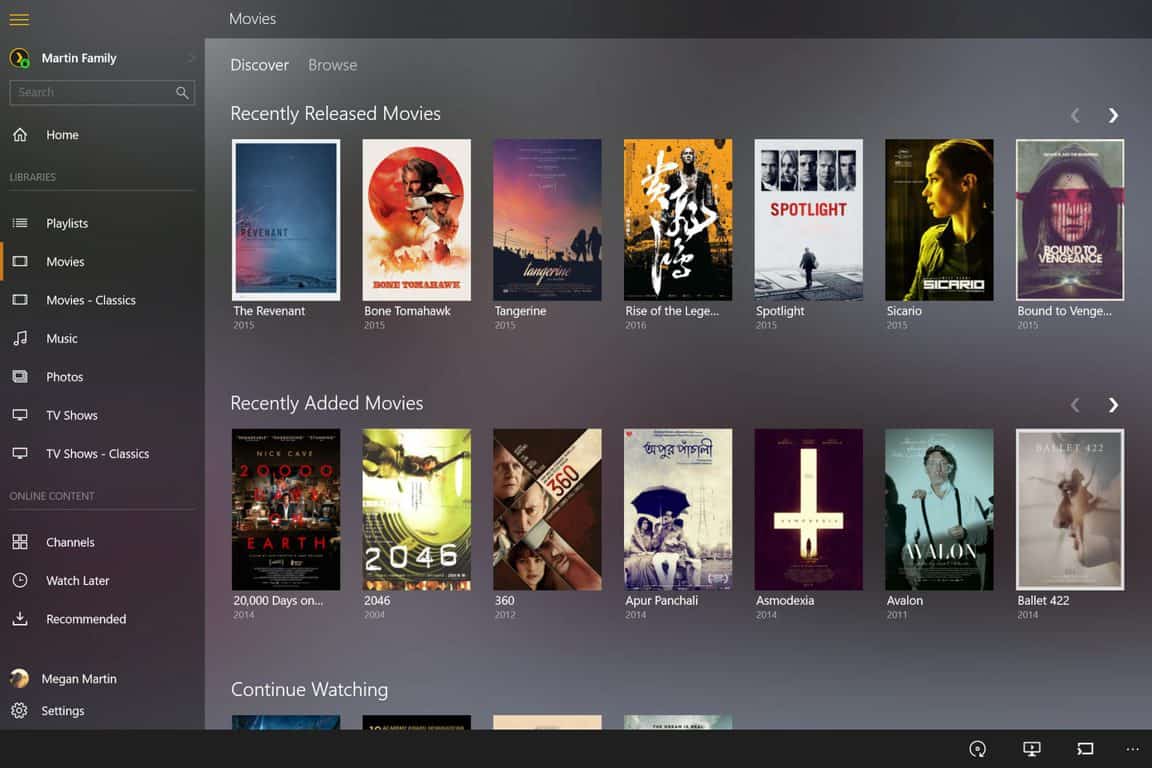Click the 'Asmodexia' title text
The image size is (1152, 768).
(785, 600)
